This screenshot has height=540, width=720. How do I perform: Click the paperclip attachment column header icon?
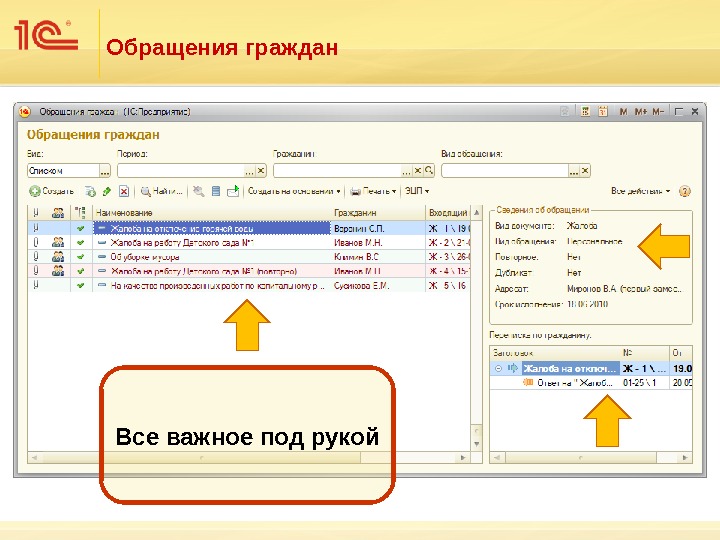[36, 213]
